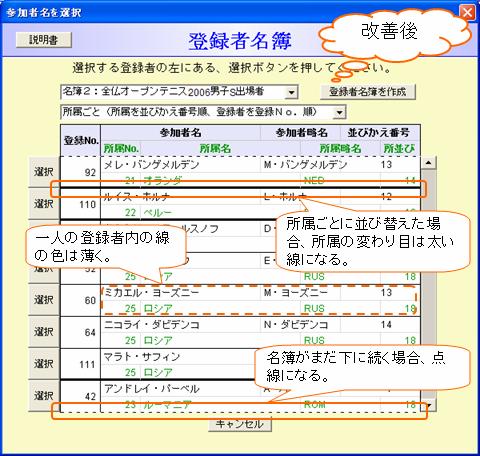Click the 参加者名 column header
The width and height of the screenshot is (480, 456).
180,133
